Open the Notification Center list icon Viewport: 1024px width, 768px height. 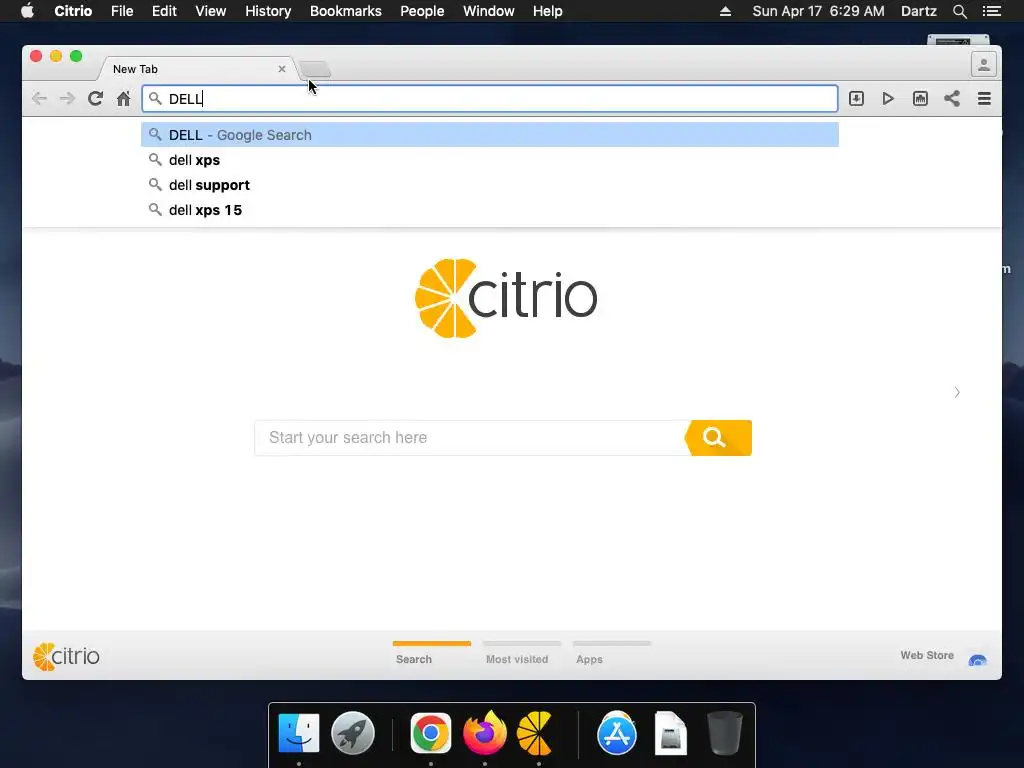tap(991, 11)
